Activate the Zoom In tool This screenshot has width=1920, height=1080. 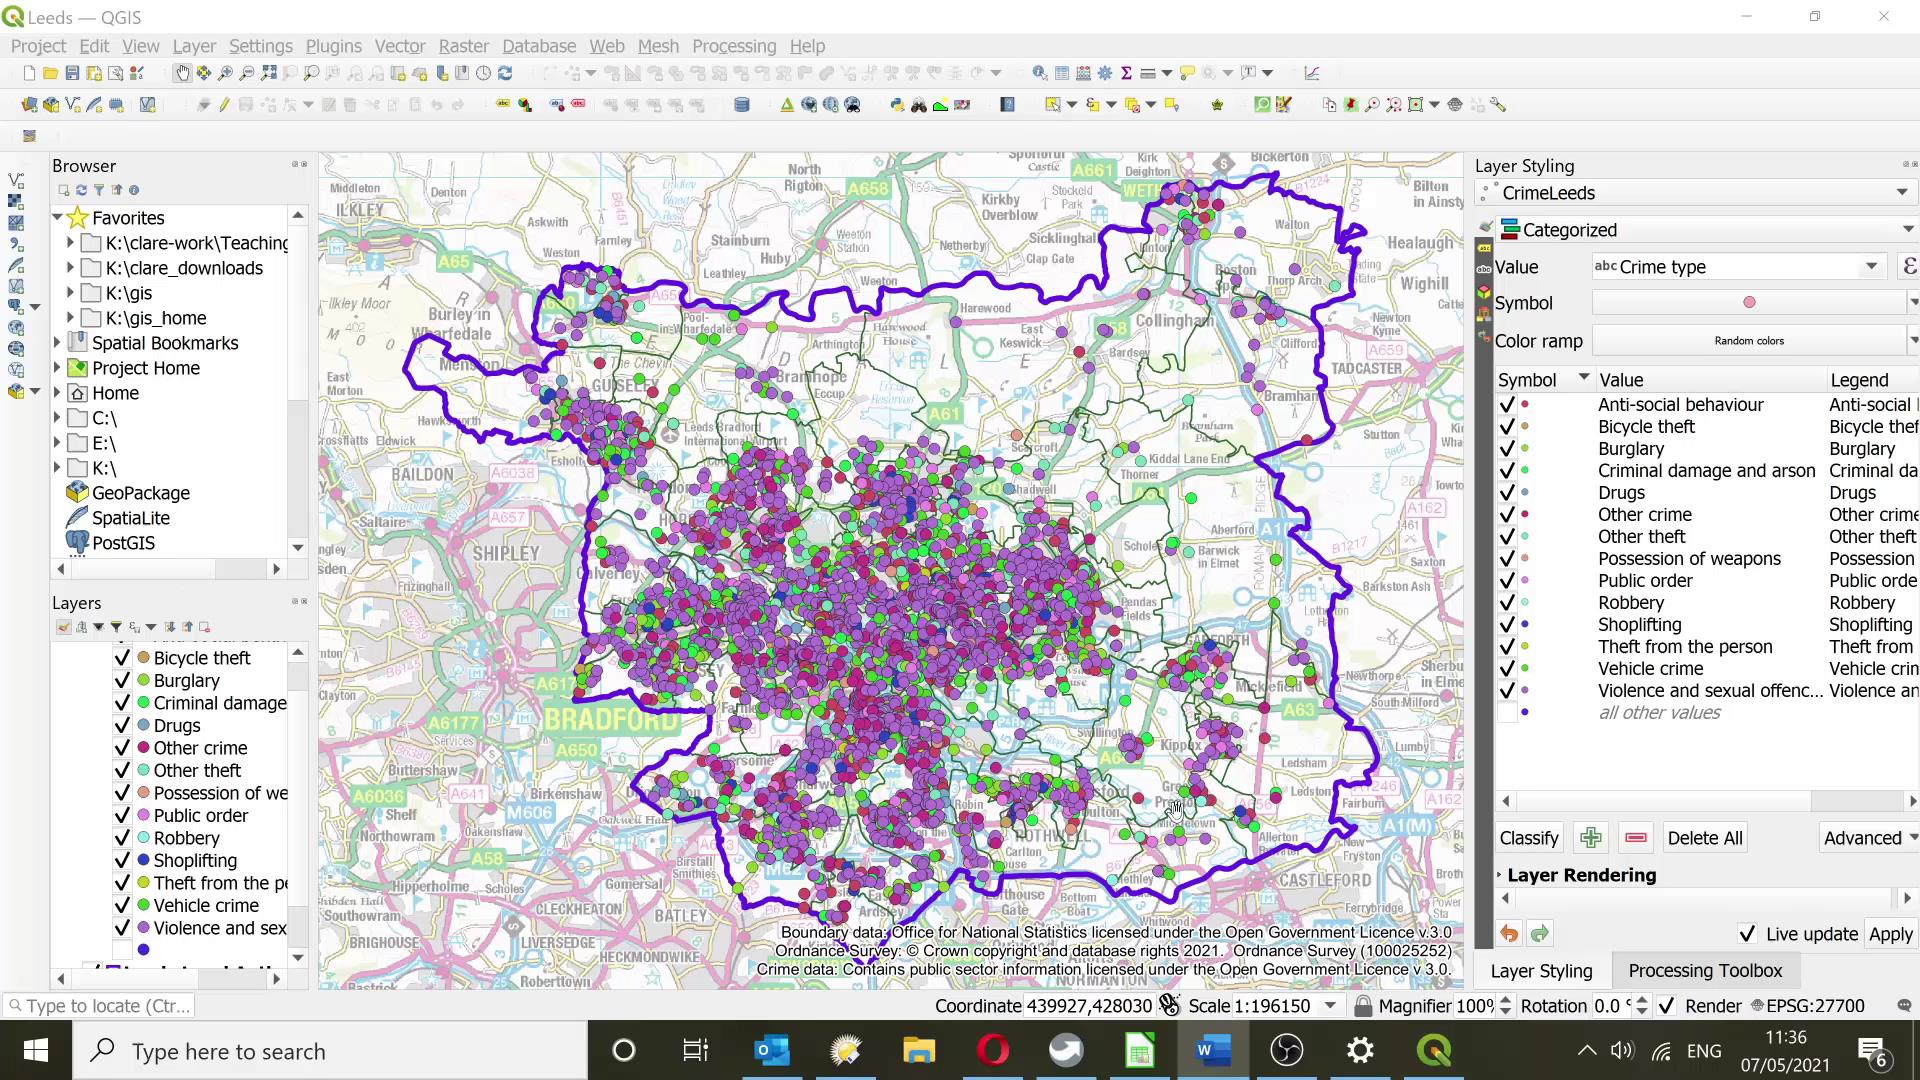tap(224, 72)
